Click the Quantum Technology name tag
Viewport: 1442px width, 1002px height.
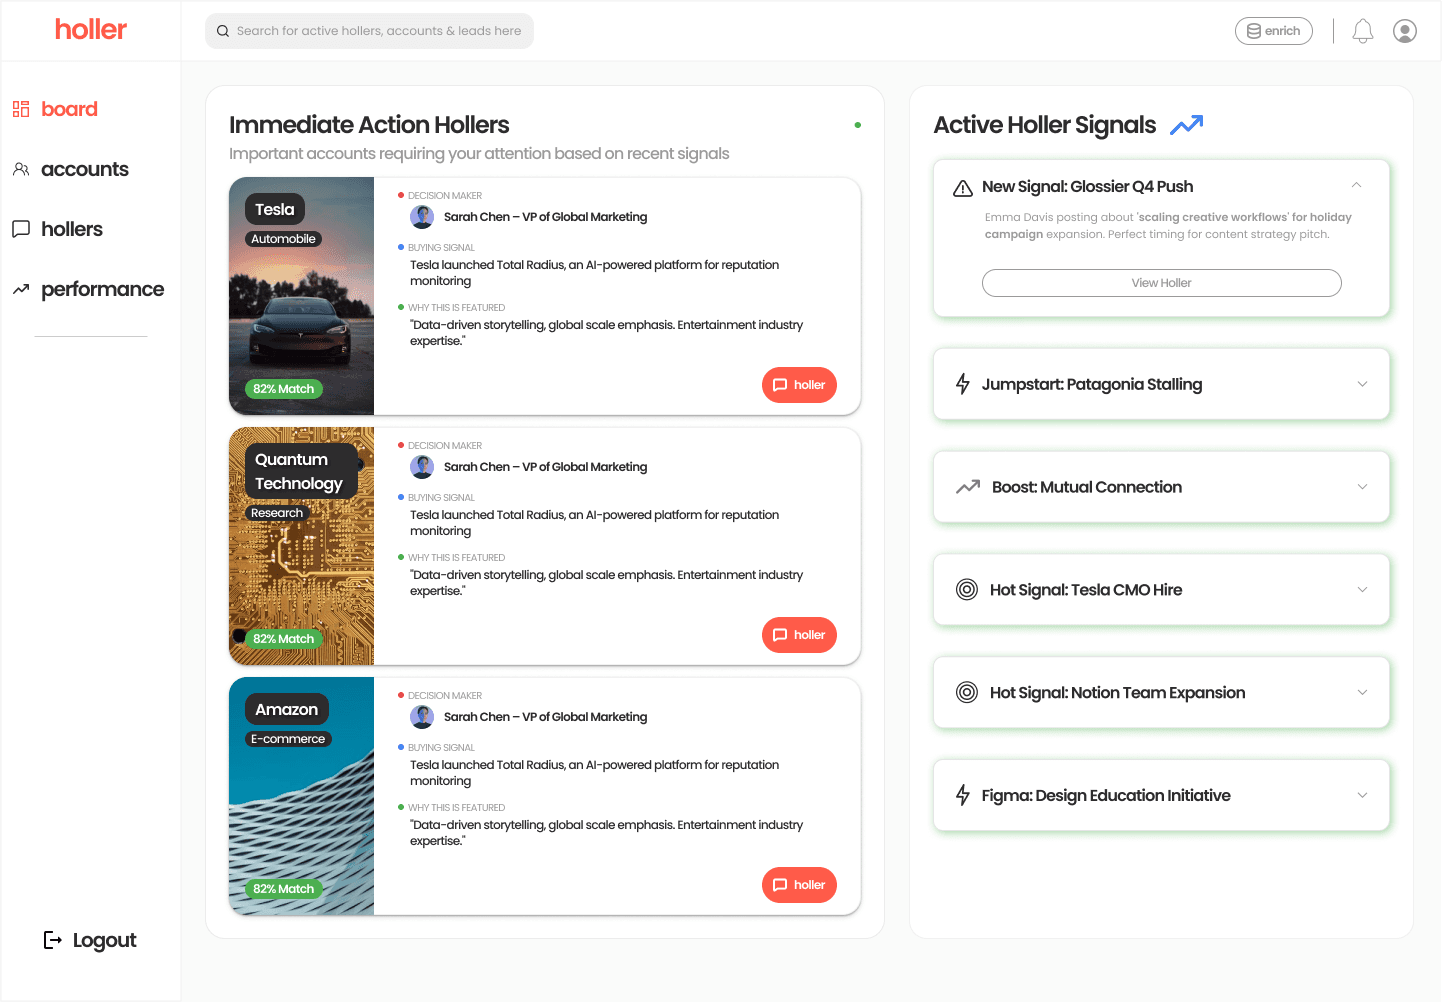coord(299,471)
